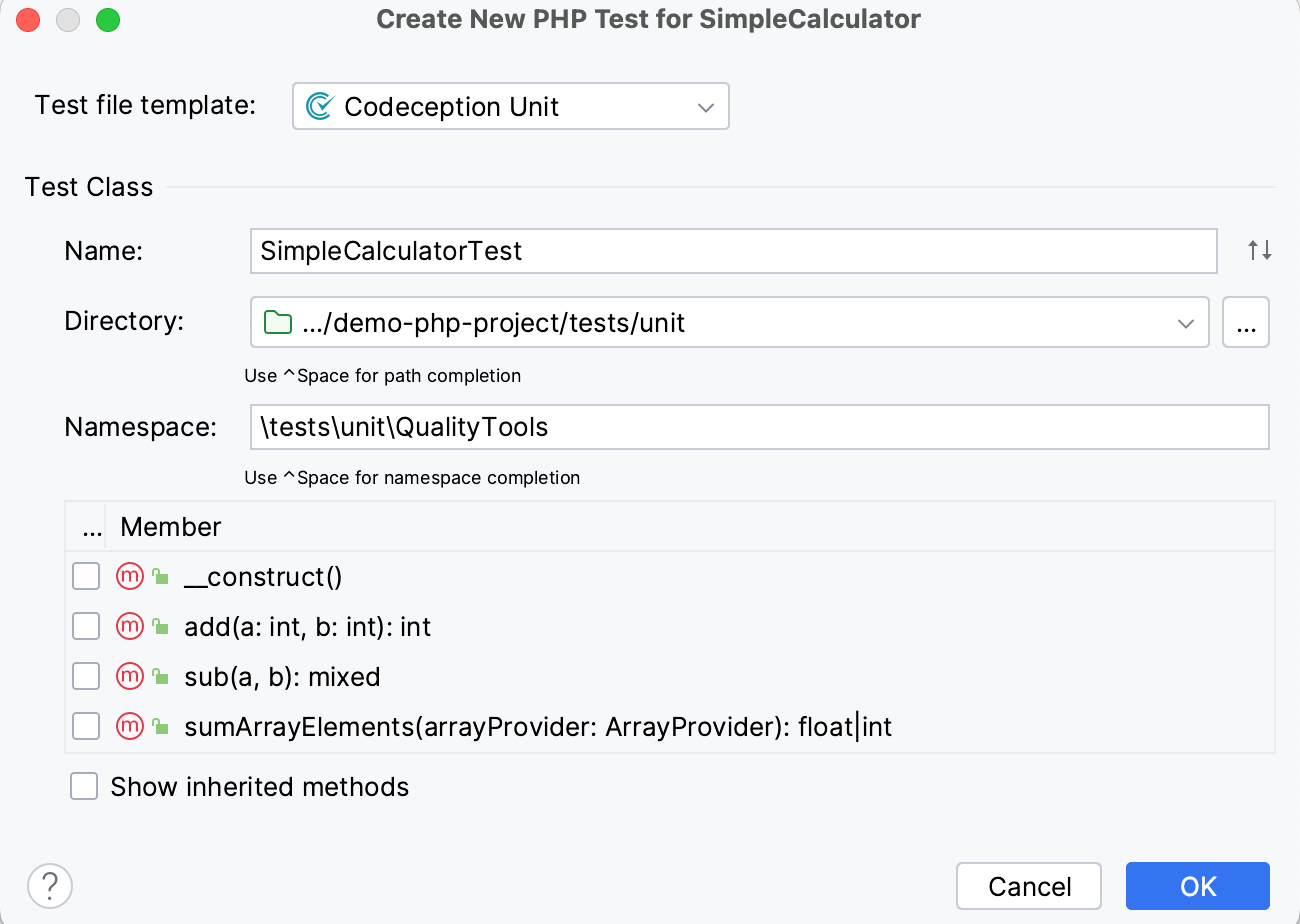The height and width of the screenshot is (924, 1300).
Task: Click the Member column header
Action: click(x=170, y=527)
